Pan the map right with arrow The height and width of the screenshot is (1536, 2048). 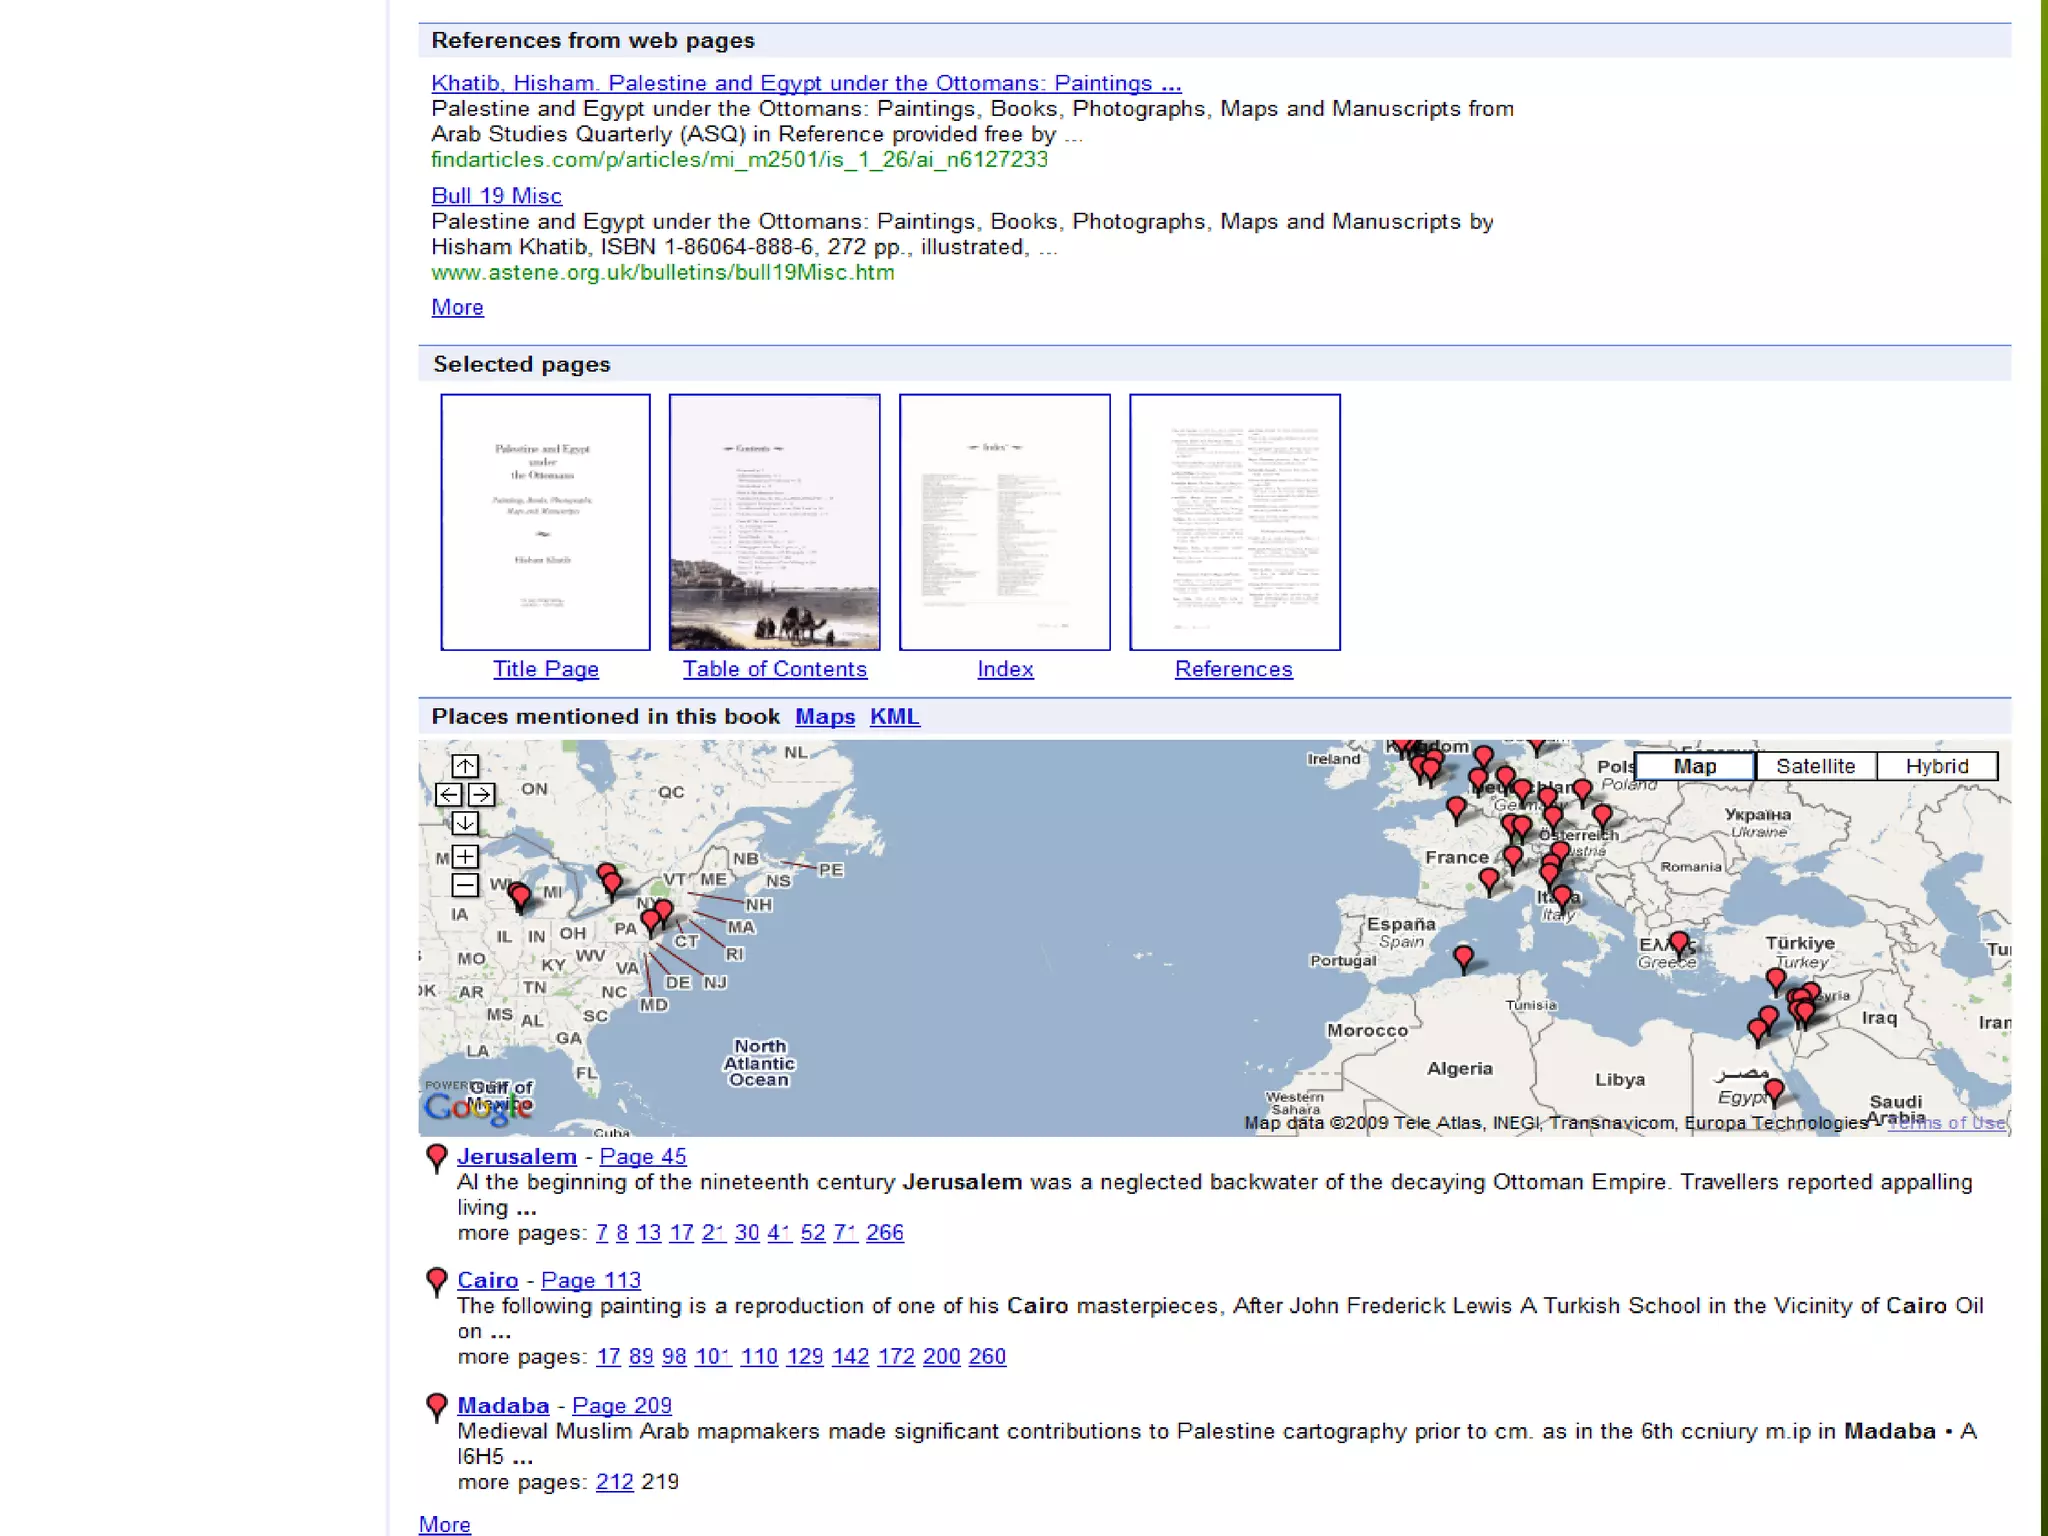(x=481, y=794)
